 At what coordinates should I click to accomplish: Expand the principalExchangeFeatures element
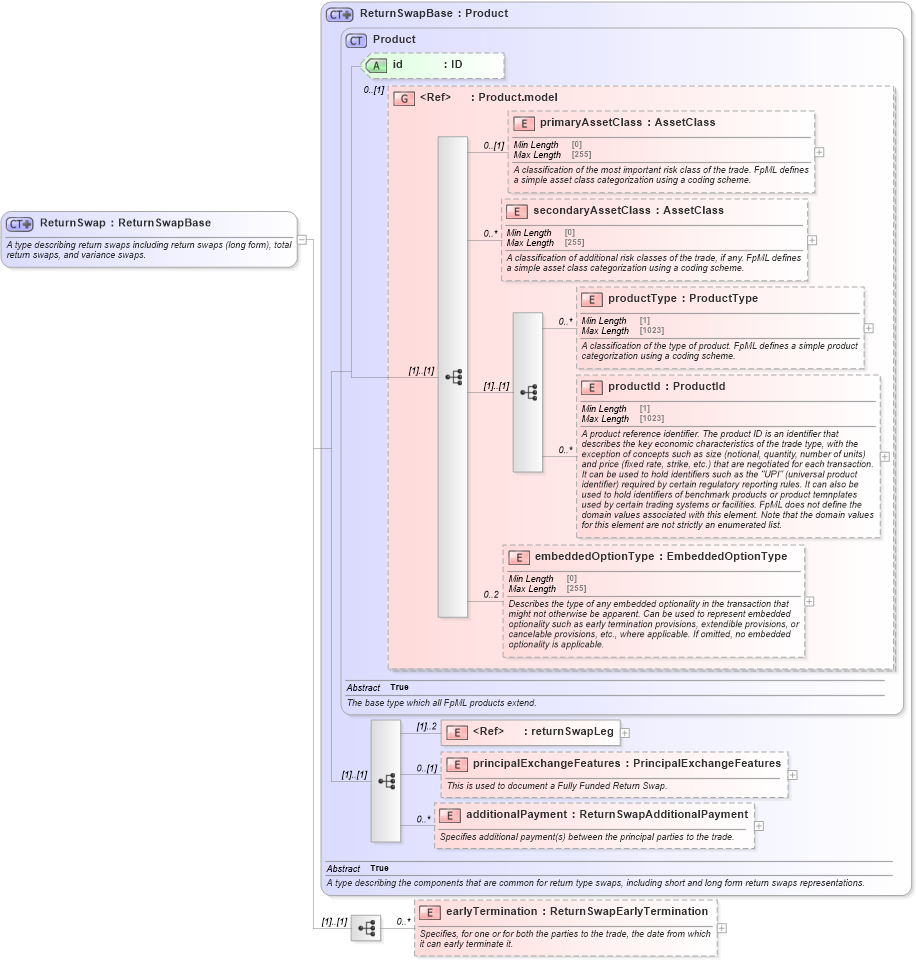pyautogui.click(x=791, y=774)
